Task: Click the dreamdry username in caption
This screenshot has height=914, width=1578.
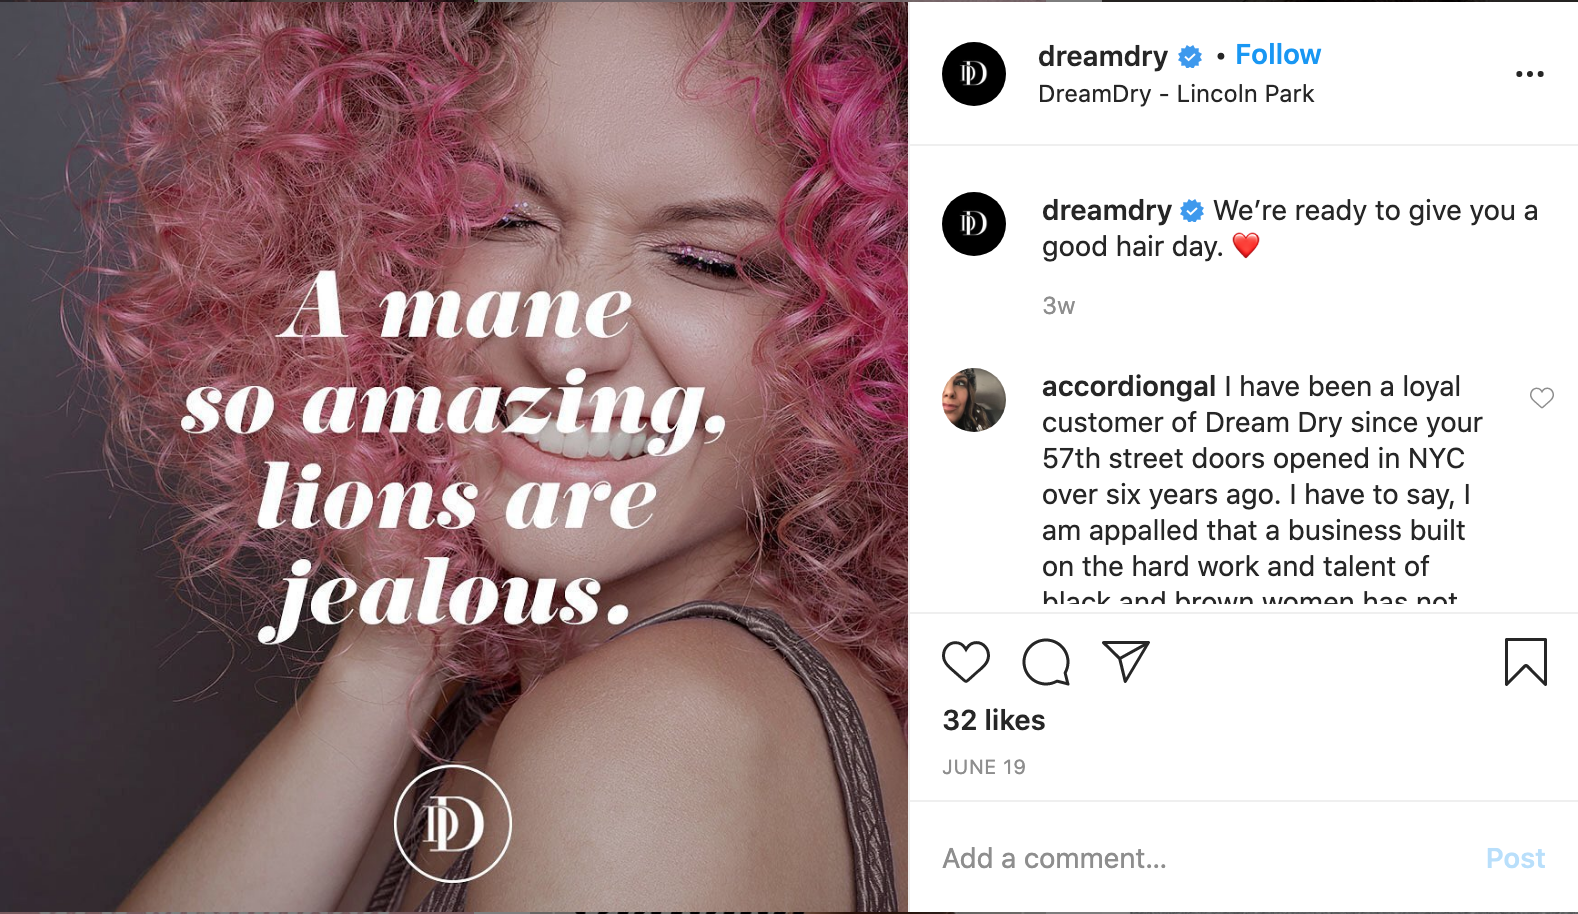Action: [1106, 211]
